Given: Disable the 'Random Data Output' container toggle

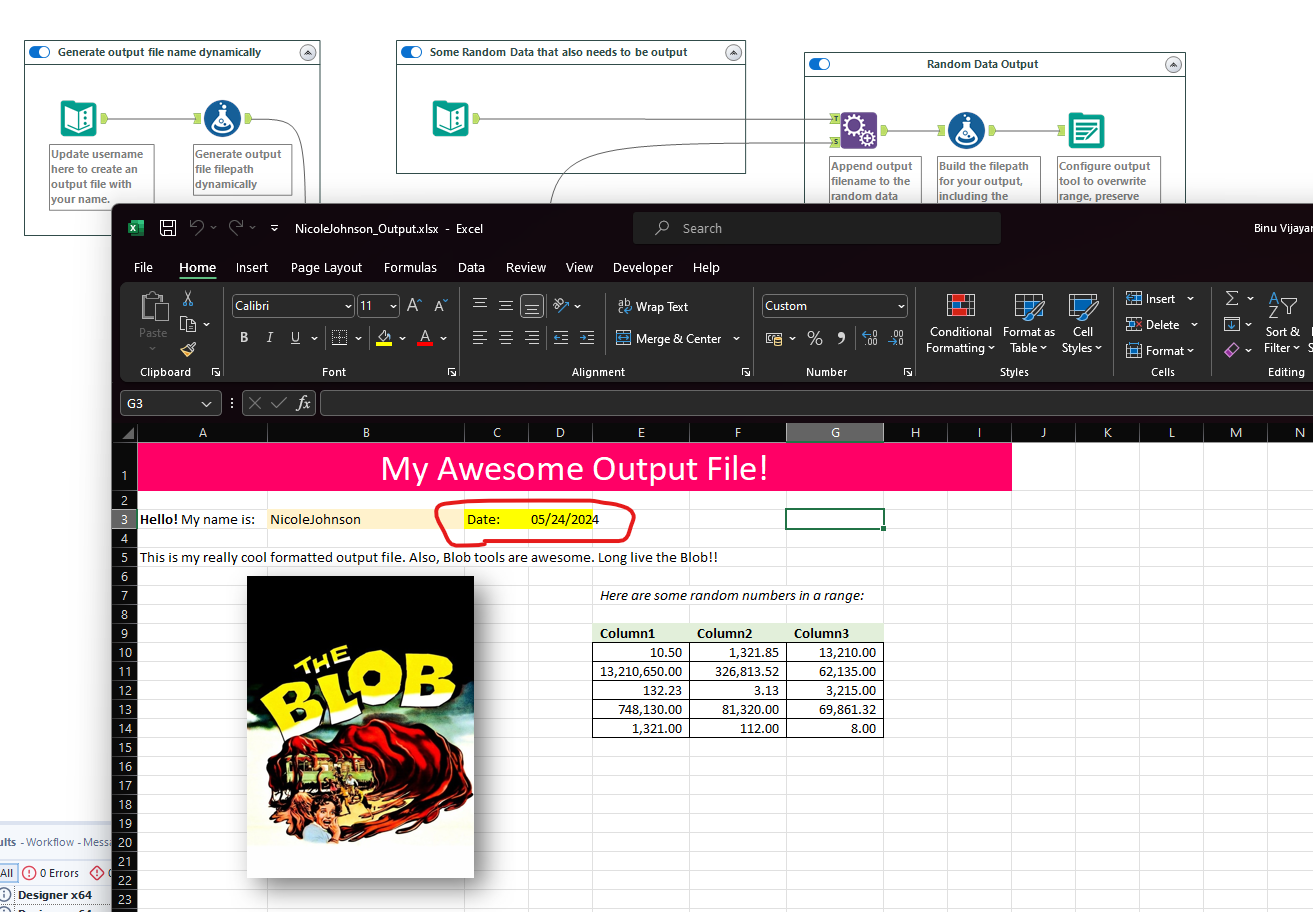Looking at the screenshot, I should coord(819,64).
